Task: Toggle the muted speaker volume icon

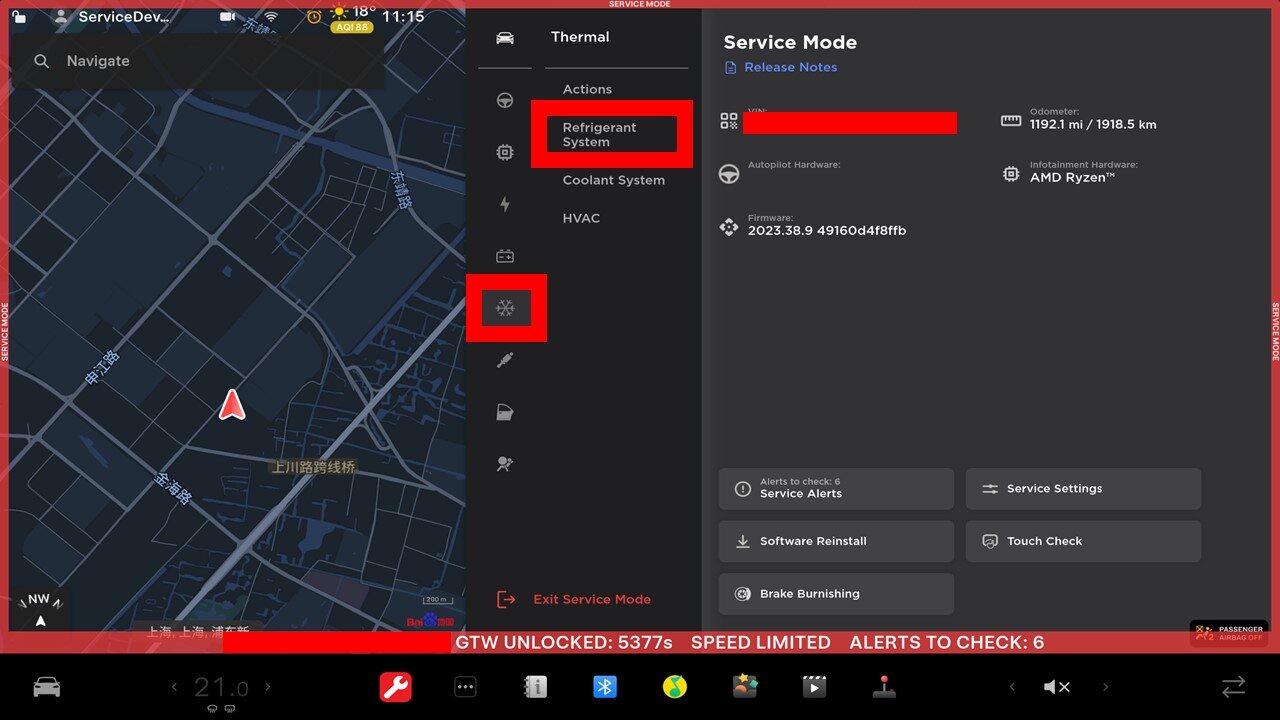Action: [x=1057, y=687]
